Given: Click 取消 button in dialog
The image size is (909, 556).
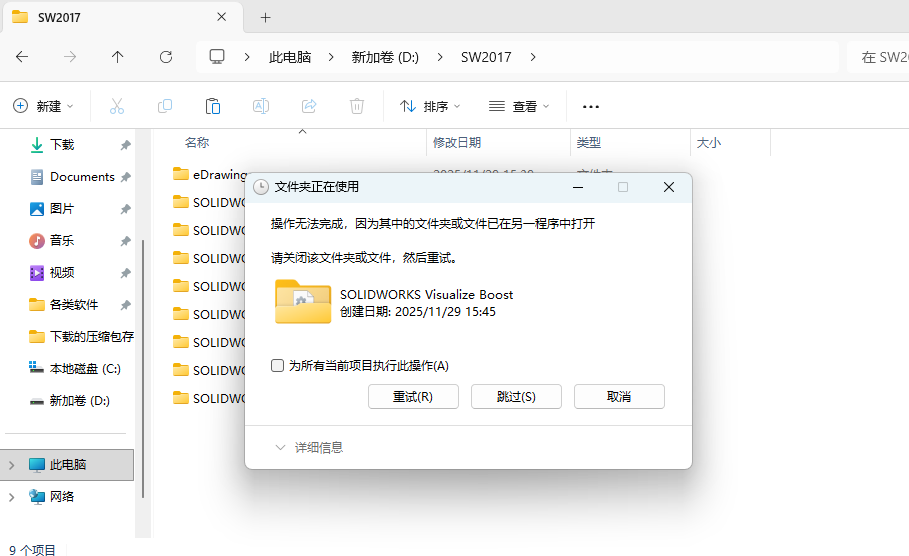Looking at the screenshot, I should 619,397.
